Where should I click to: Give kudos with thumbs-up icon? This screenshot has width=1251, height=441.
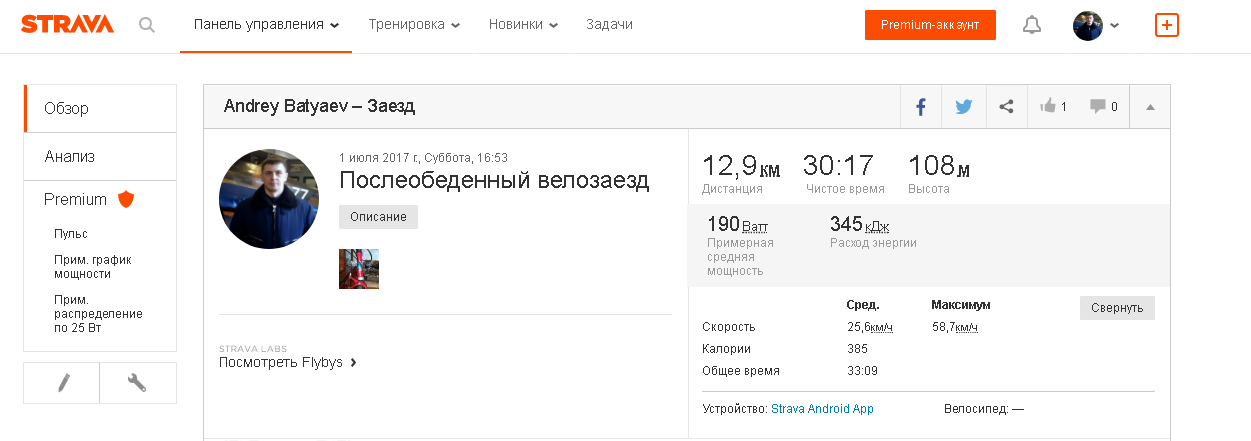point(1053,107)
